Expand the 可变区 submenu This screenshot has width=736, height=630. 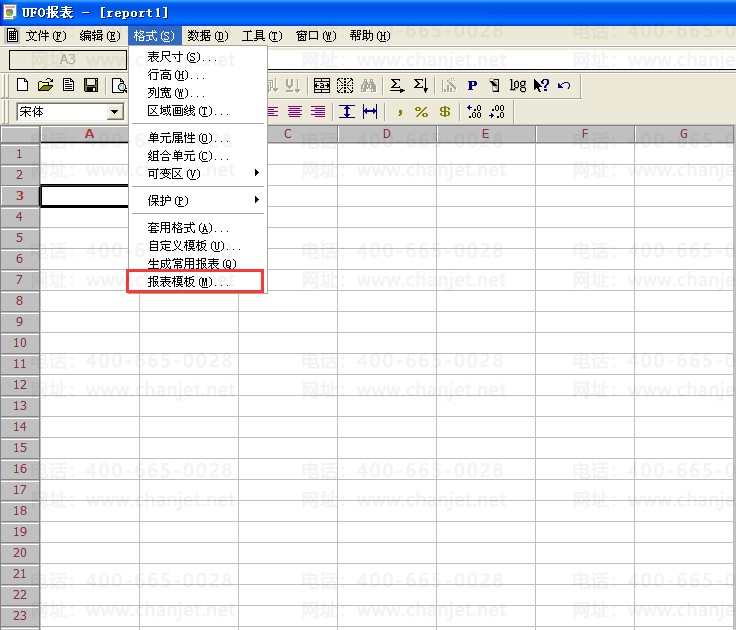pos(197,173)
